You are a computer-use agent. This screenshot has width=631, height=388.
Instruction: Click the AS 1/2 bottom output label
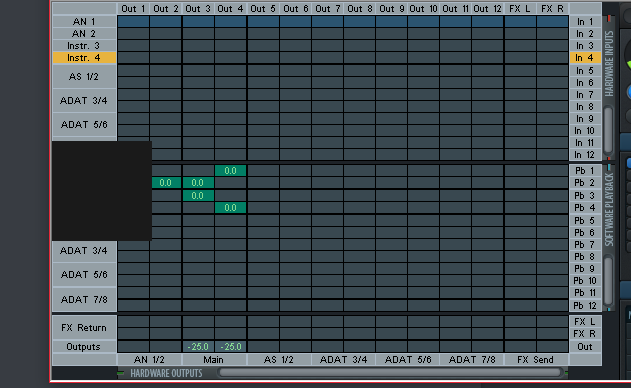click(279, 359)
